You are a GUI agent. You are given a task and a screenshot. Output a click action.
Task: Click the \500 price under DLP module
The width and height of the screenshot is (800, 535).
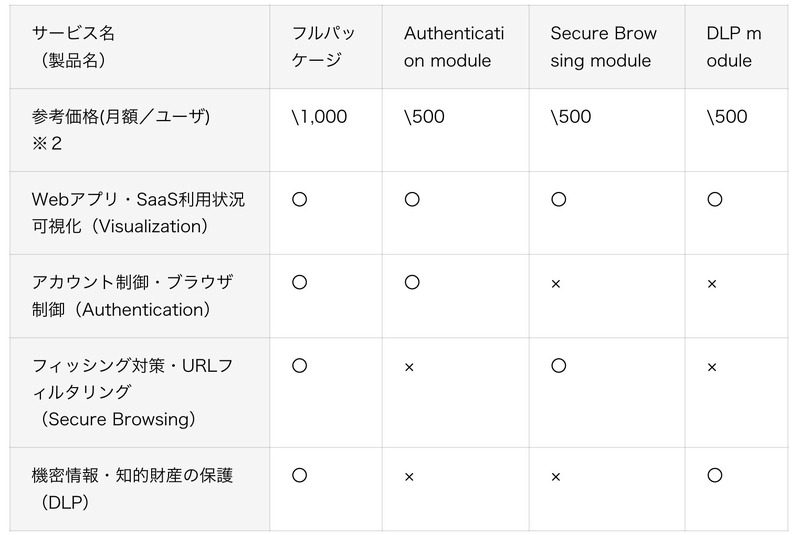[727, 117]
